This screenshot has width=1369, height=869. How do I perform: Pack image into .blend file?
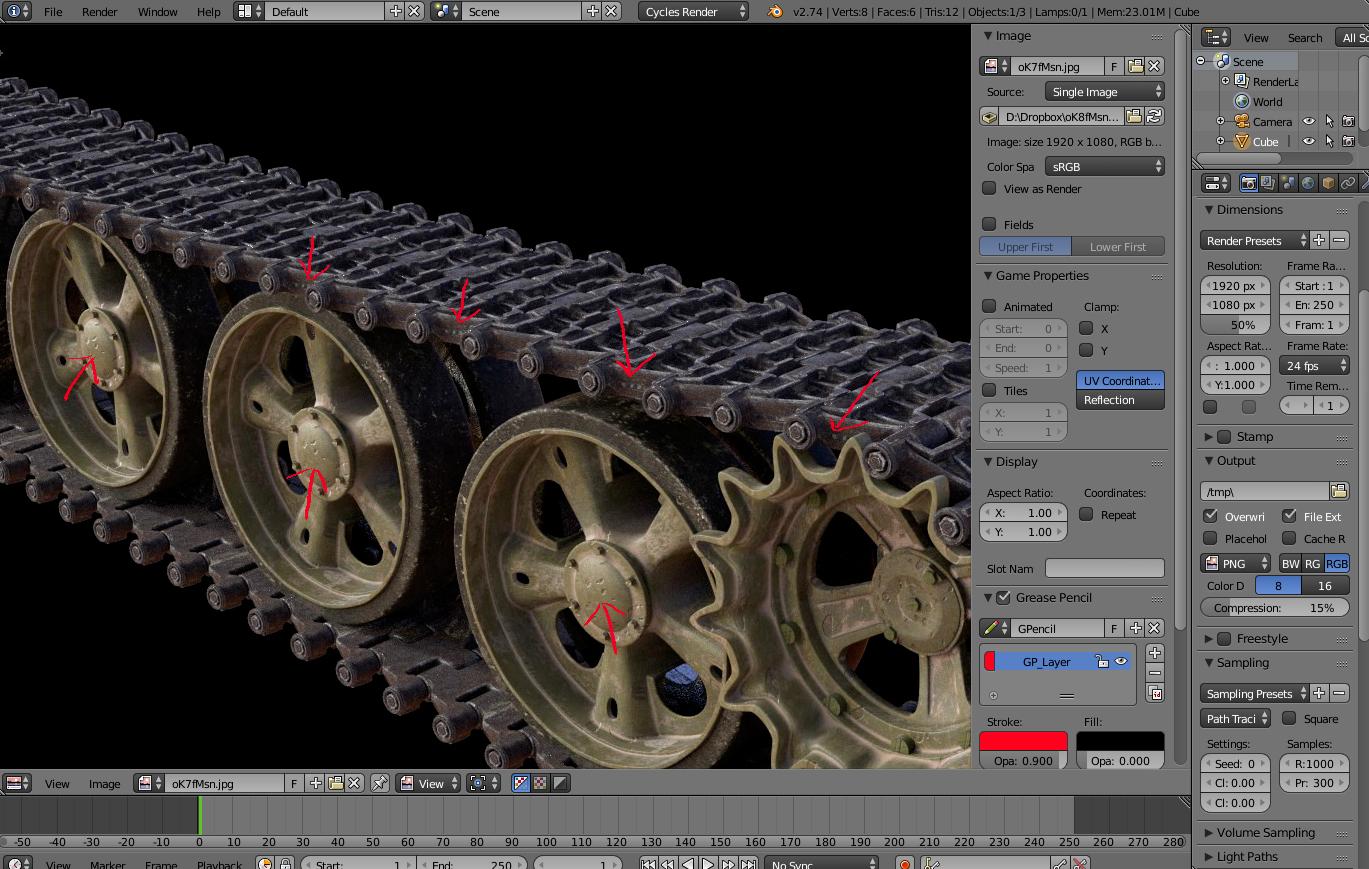[x=990, y=117]
